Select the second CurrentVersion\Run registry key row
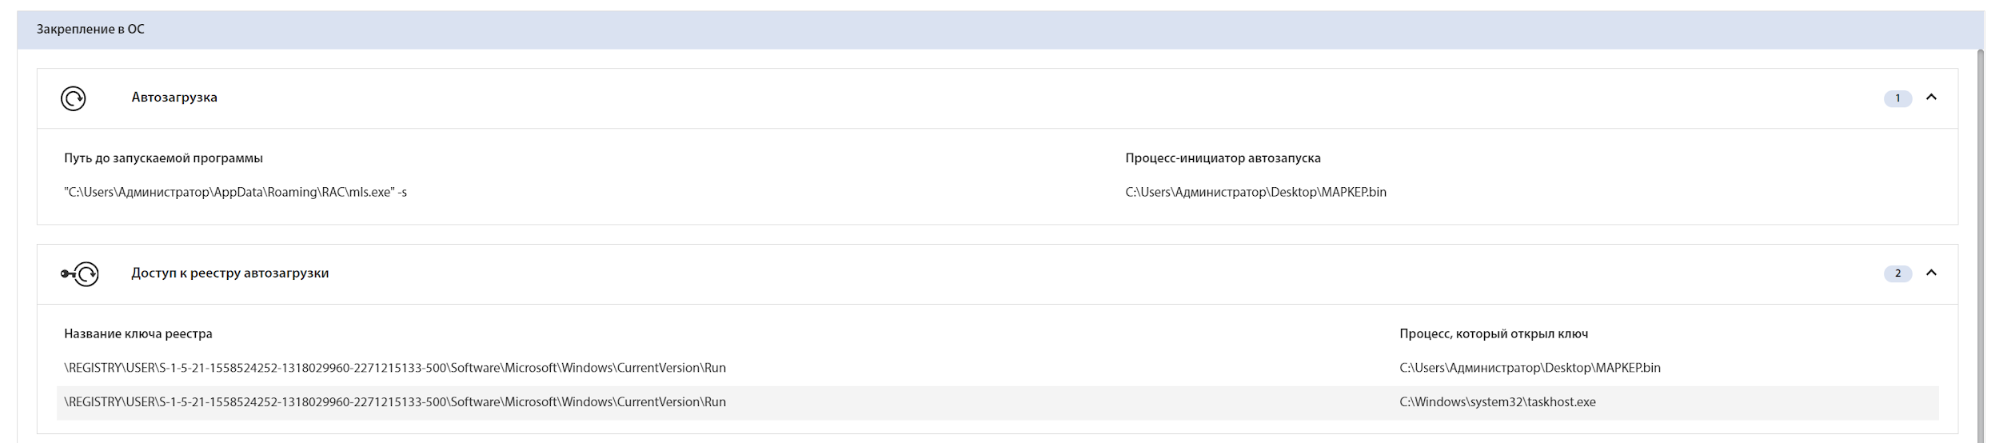Image resolution: width=1999 pixels, height=443 pixels. (x=395, y=402)
